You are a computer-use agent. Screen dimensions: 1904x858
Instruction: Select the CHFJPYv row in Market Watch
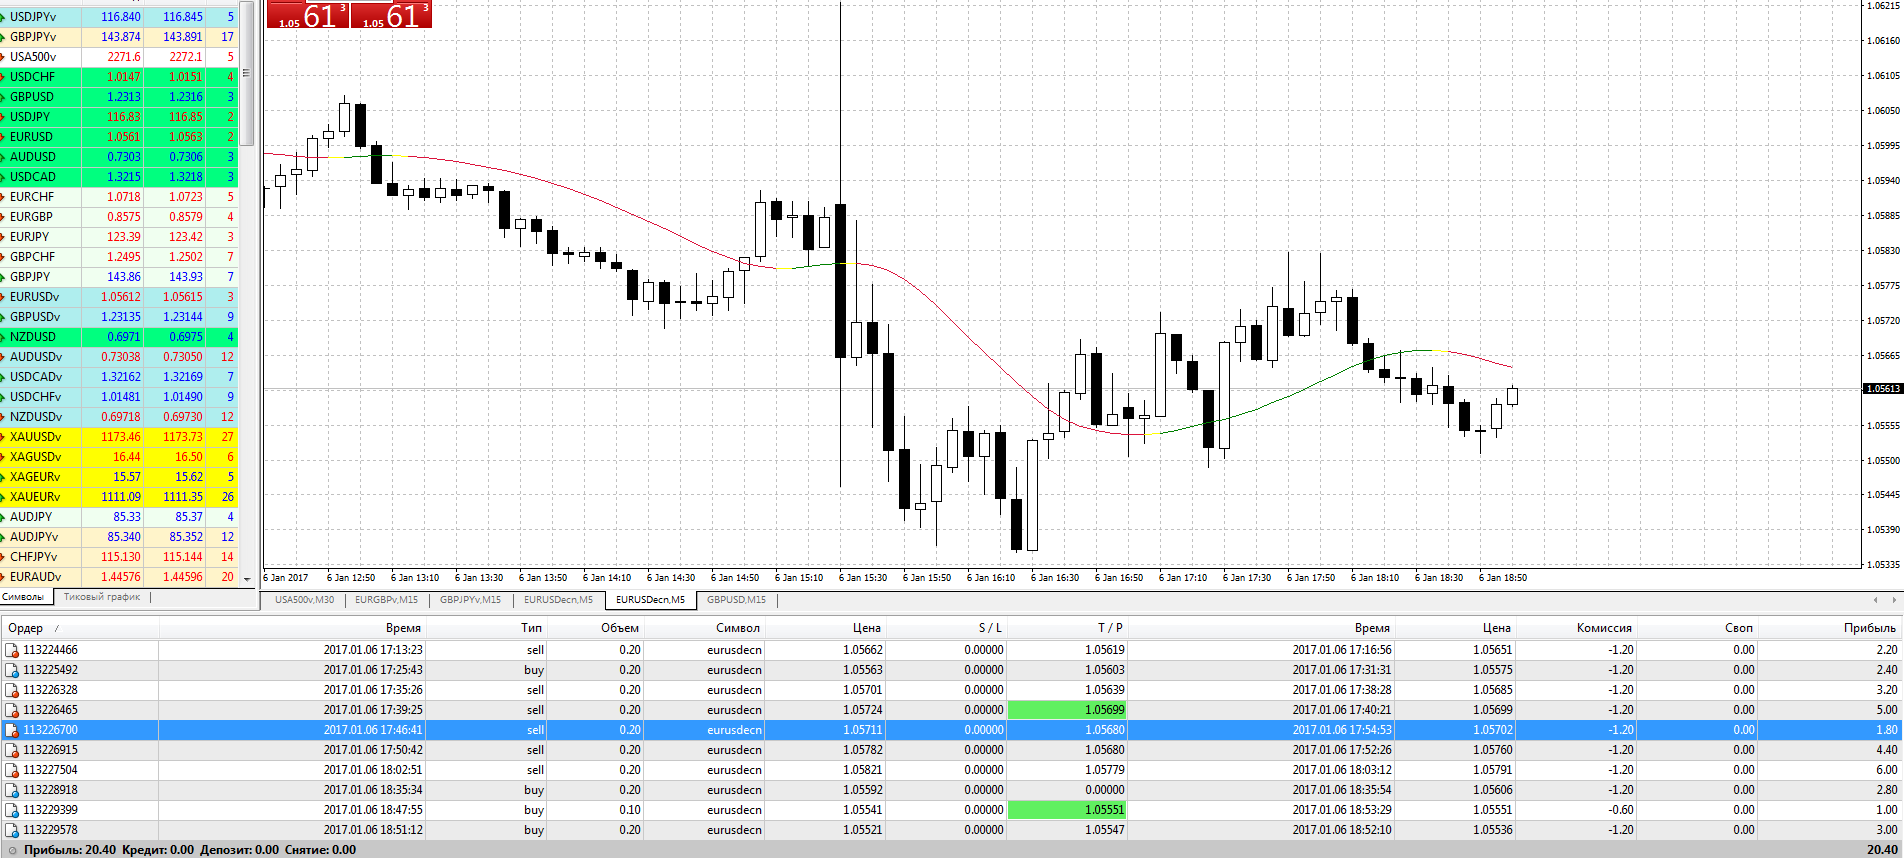(119, 557)
